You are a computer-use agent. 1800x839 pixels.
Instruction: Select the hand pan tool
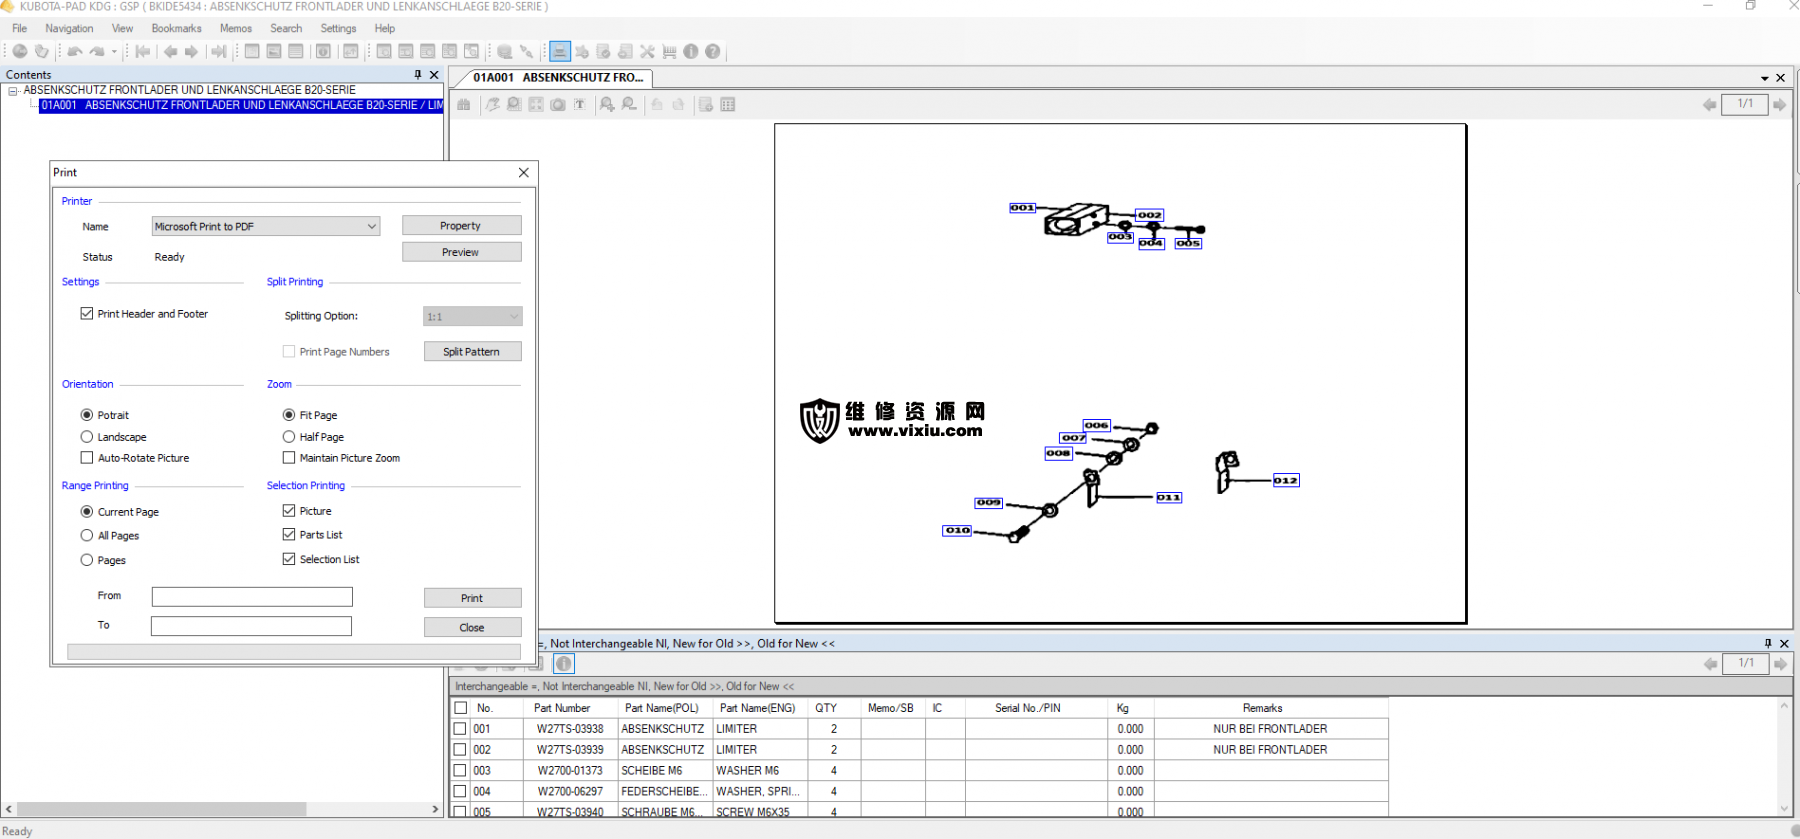[x=493, y=104]
